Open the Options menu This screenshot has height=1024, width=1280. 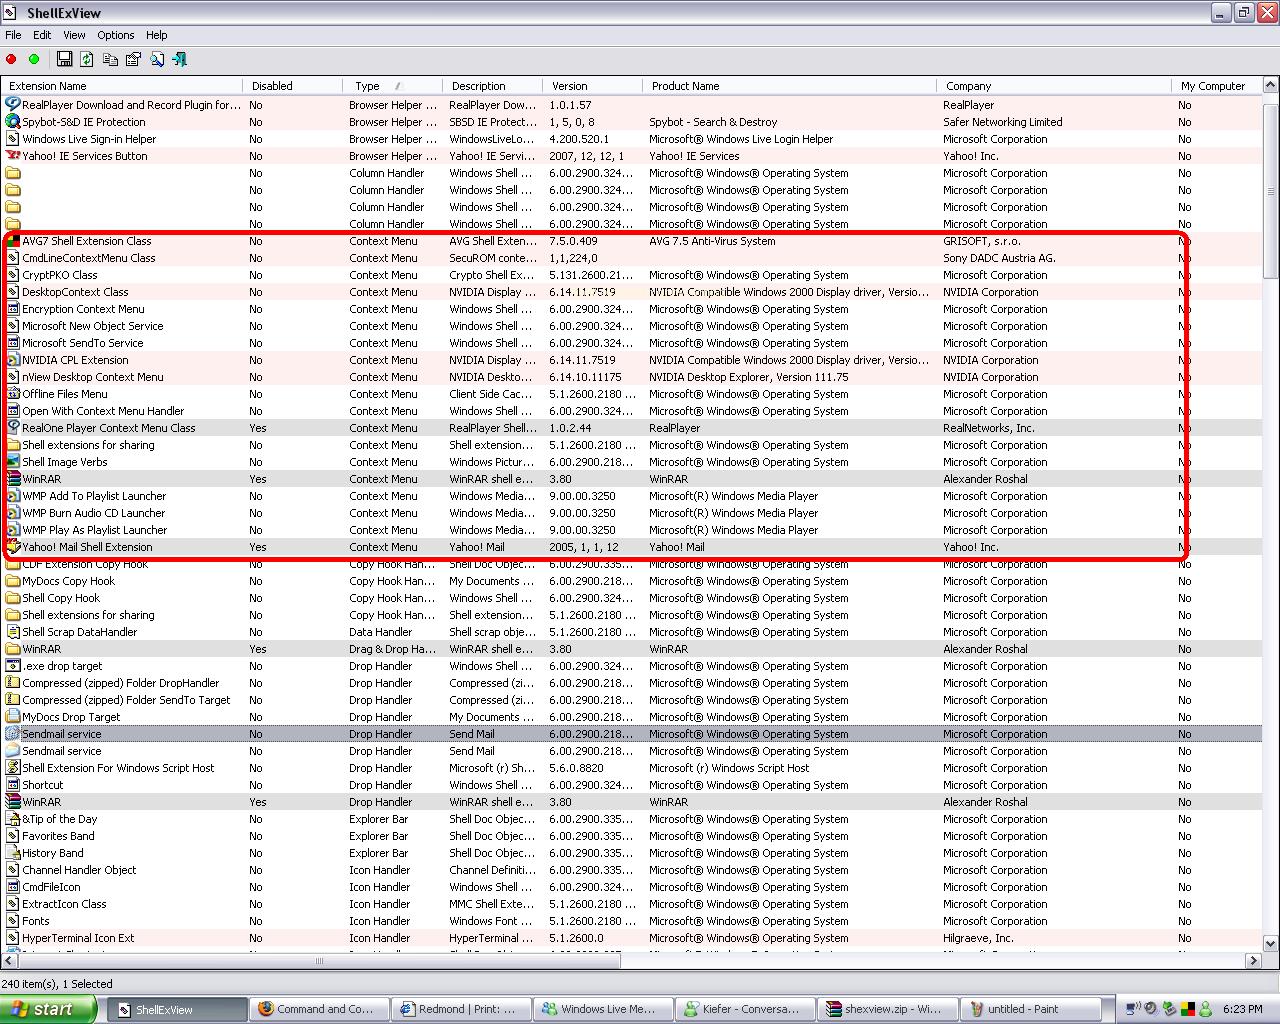(115, 35)
